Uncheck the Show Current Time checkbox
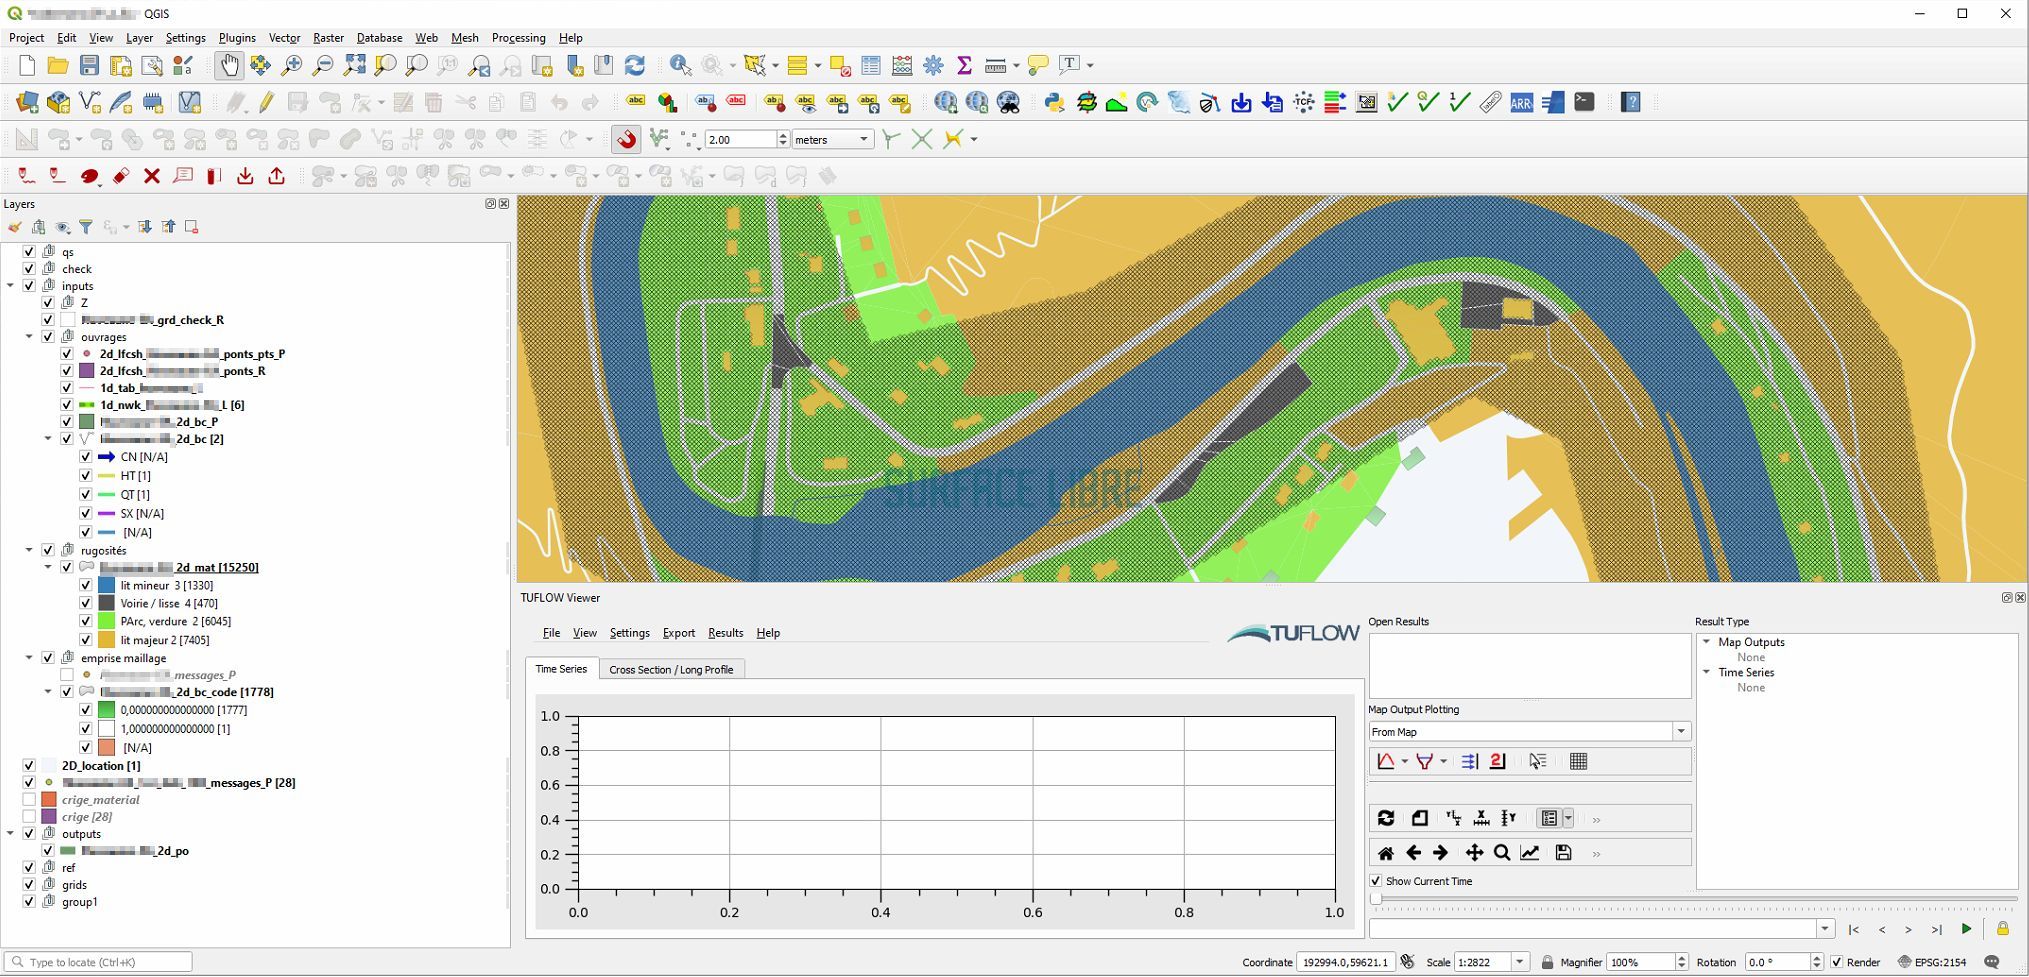The width and height of the screenshot is (2029, 977). click(1376, 881)
